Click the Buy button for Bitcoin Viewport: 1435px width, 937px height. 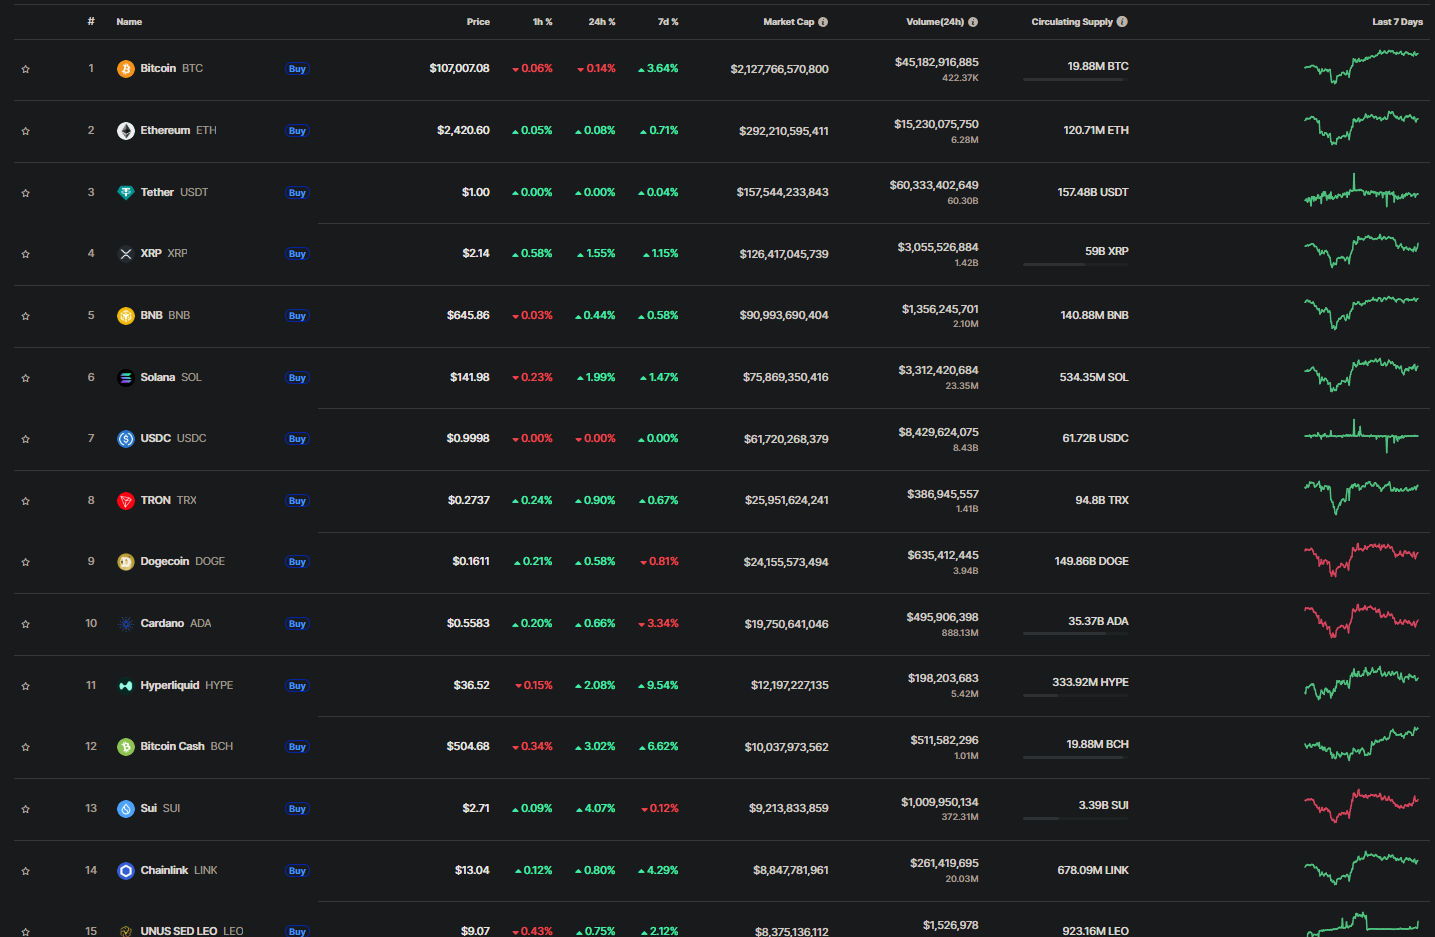point(297,69)
